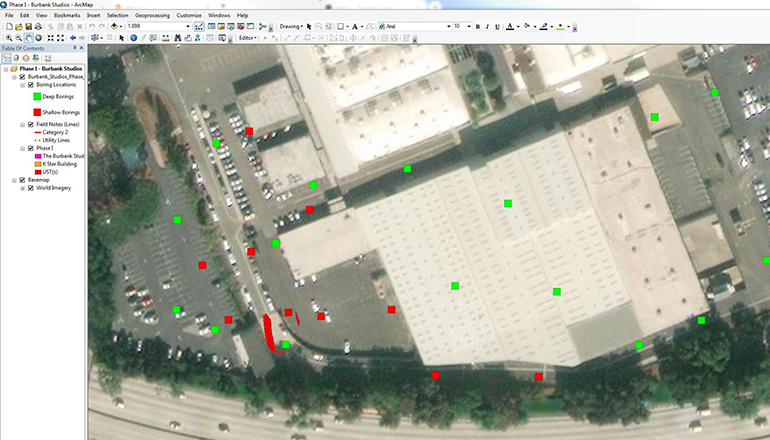Click the Fixed Zoom Out icon
The image size is (770, 440).
click(x=60, y=38)
